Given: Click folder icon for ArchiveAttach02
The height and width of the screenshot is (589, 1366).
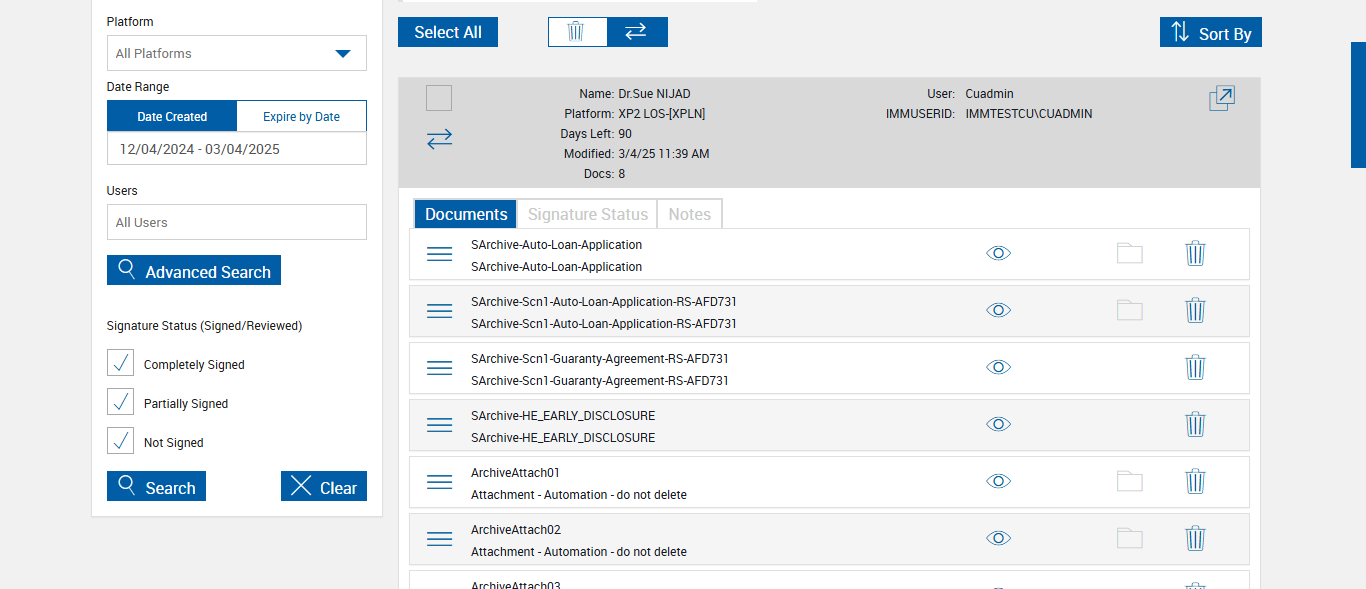Looking at the screenshot, I should [1130, 538].
